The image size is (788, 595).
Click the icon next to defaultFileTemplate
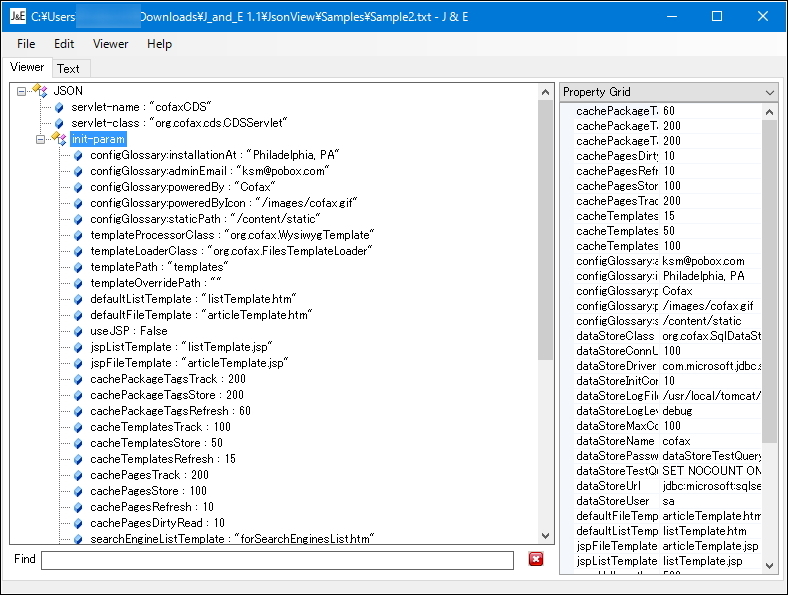tap(78, 316)
